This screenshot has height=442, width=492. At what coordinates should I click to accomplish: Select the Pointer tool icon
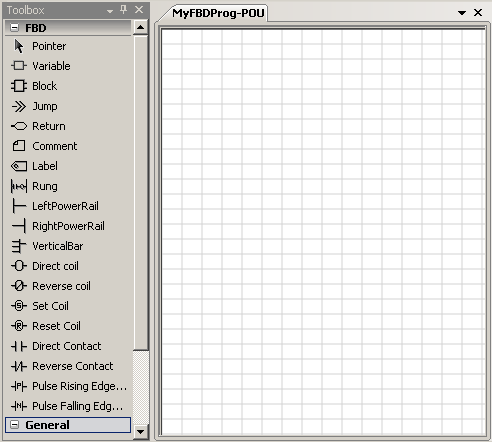(x=19, y=46)
